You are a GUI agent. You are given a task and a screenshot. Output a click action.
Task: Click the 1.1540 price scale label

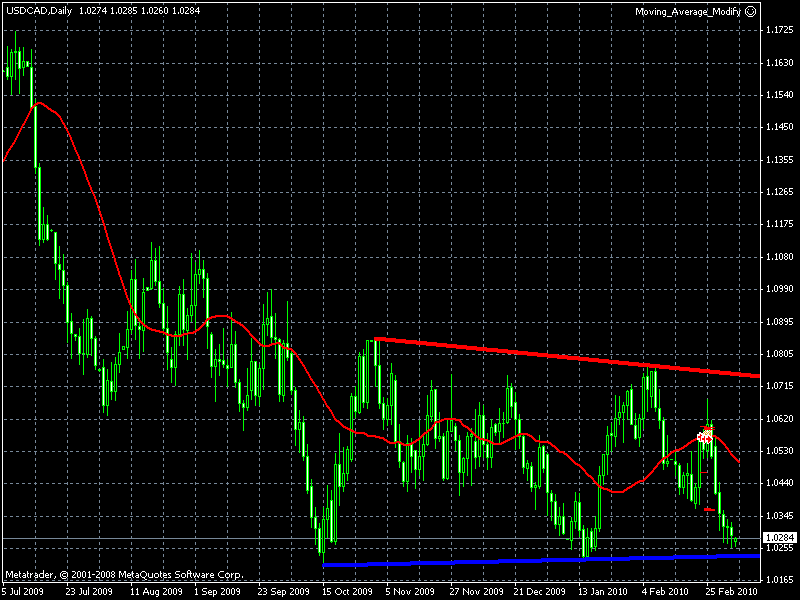click(780, 95)
